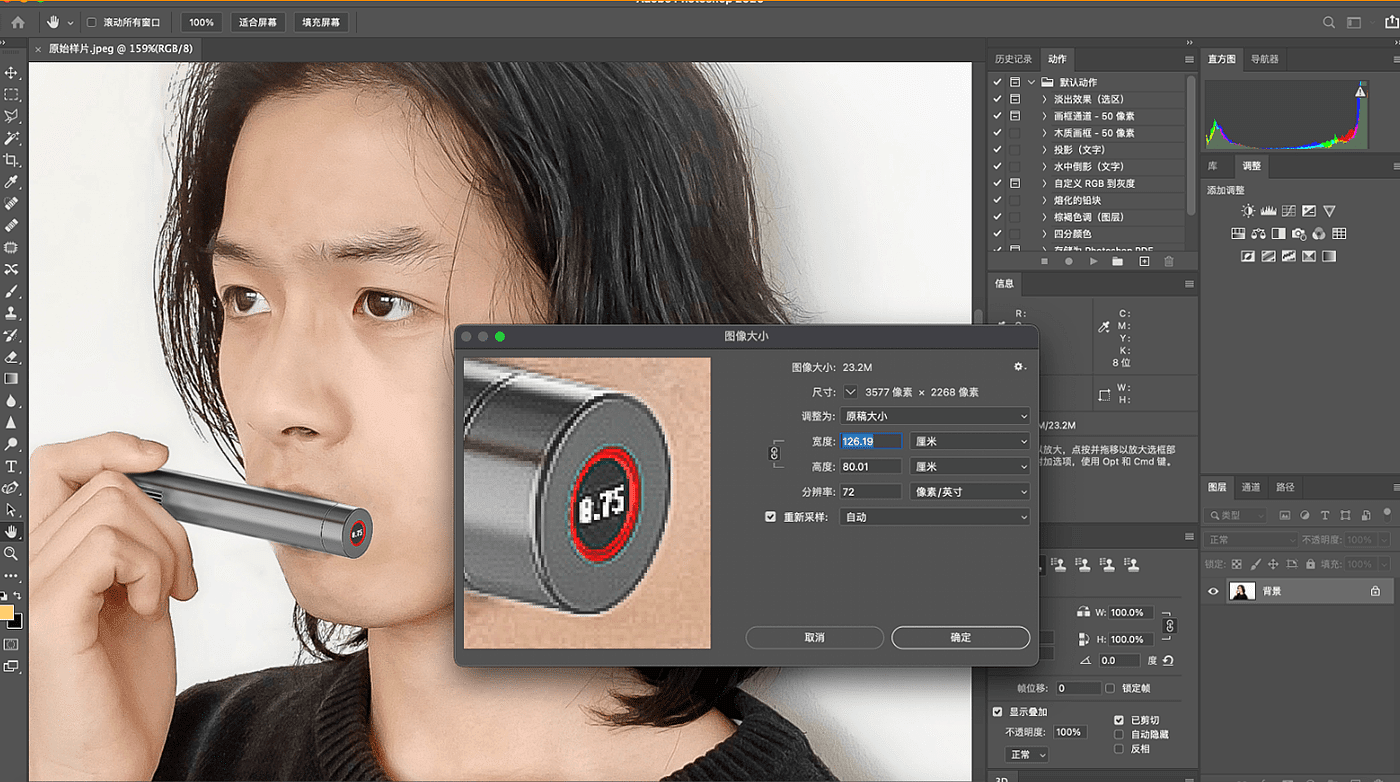
Task: Click the foreground color swatch
Action: (x=7, y=612)
